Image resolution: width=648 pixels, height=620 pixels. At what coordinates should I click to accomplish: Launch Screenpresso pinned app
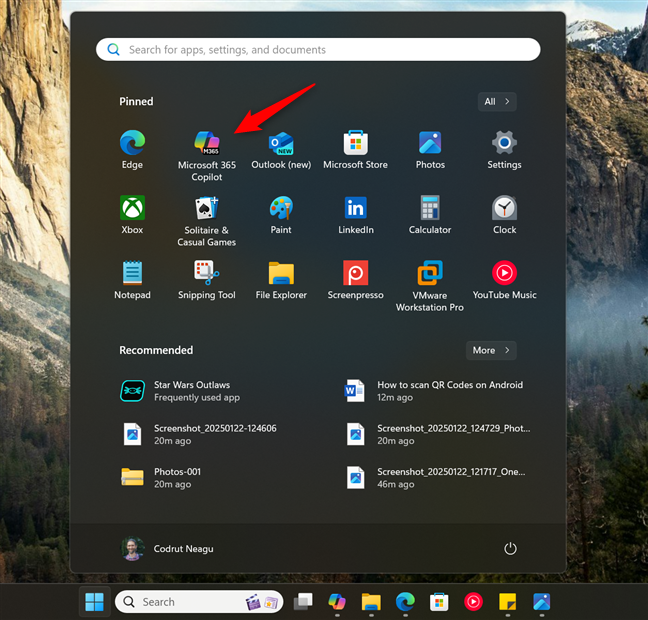(356, 280)
